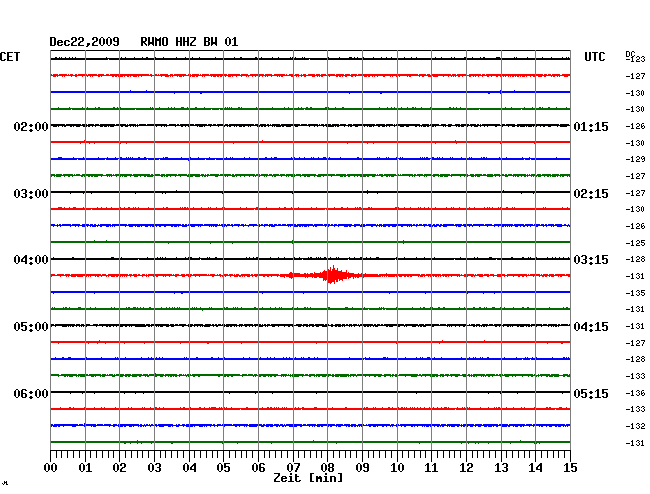Screen dimensions: 650x494
Task: Select minute tick label 06
Action: [x=258, y=467]
